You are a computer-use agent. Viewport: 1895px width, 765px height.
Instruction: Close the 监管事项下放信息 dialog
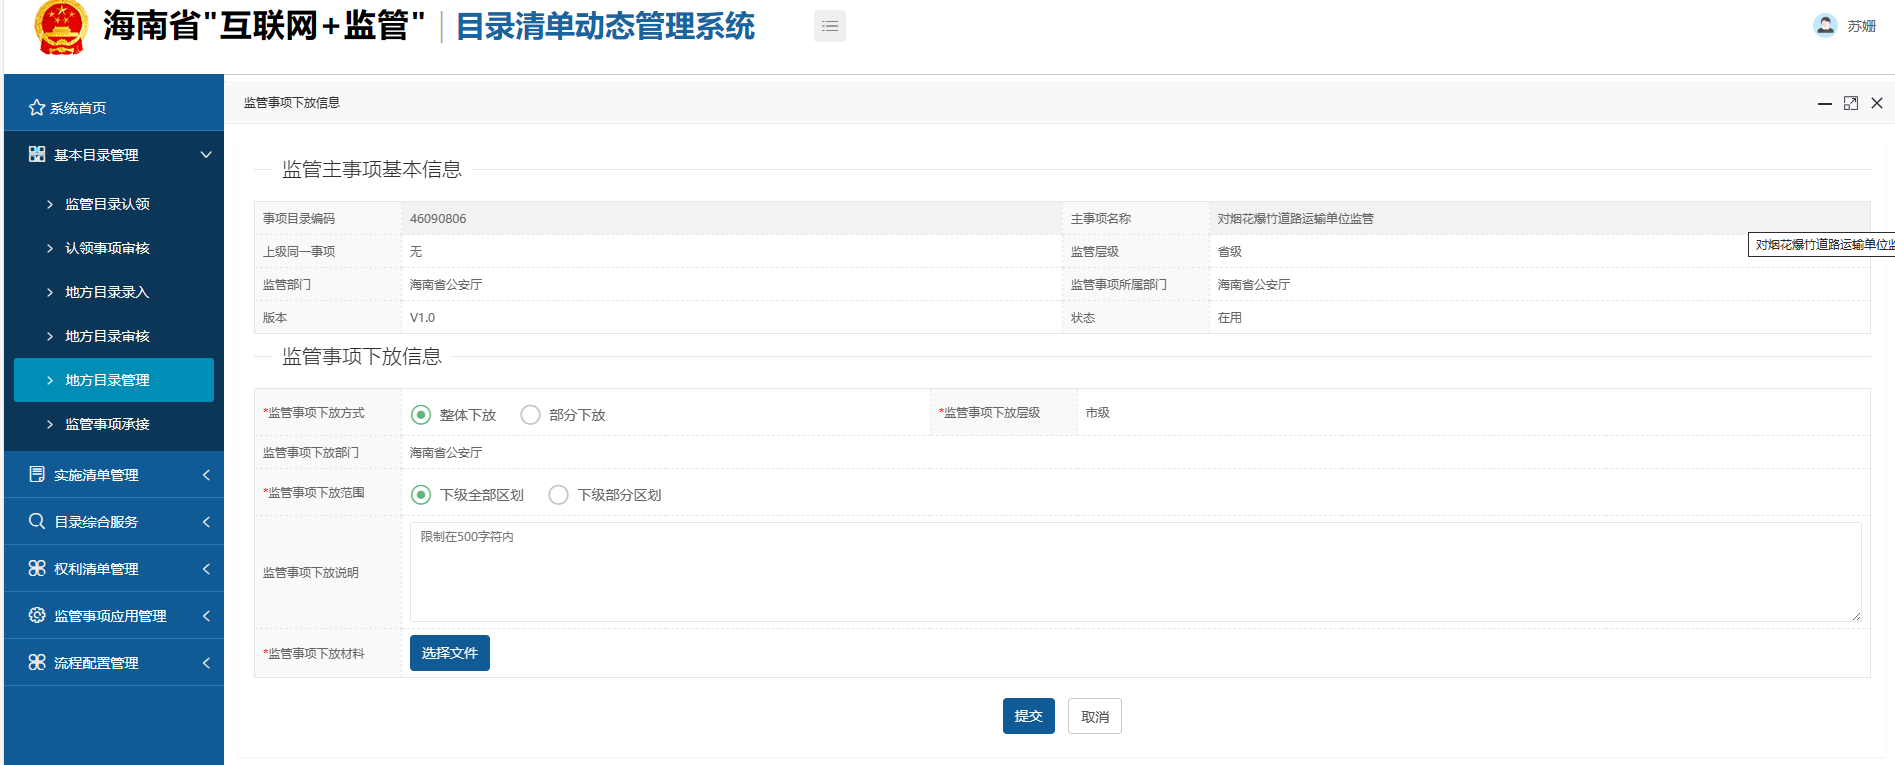coord(1877,103)
